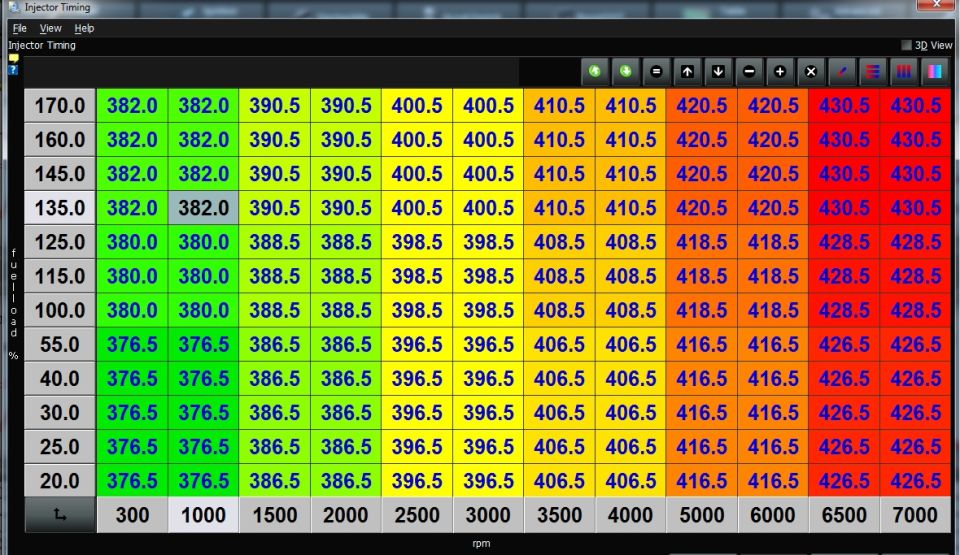960x555 pixels.
Task: Click the X multiply cells button
Action: [x=811, y=72]
